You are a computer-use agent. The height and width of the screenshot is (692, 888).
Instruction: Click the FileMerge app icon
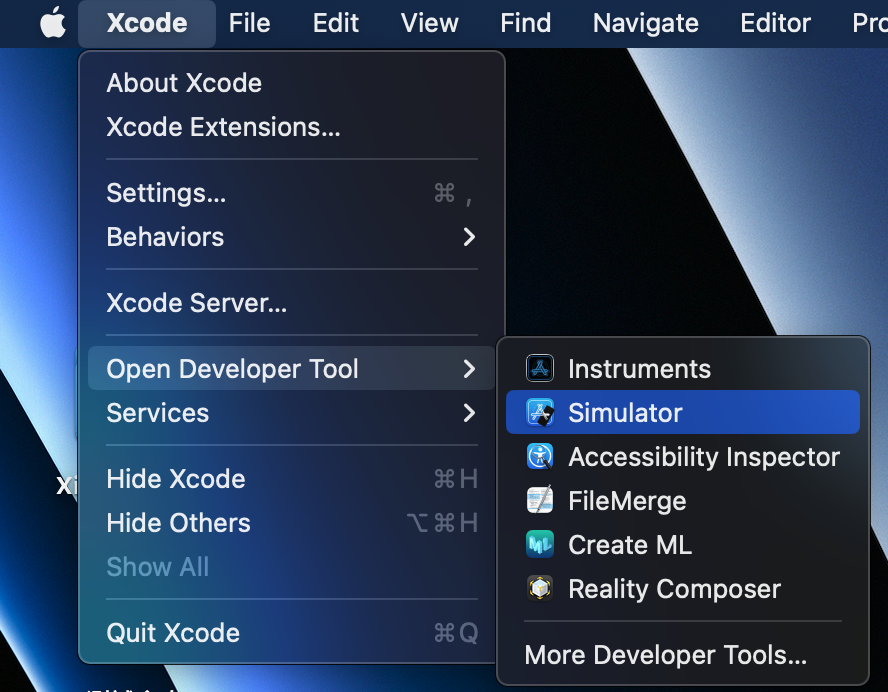click(540, 500)
